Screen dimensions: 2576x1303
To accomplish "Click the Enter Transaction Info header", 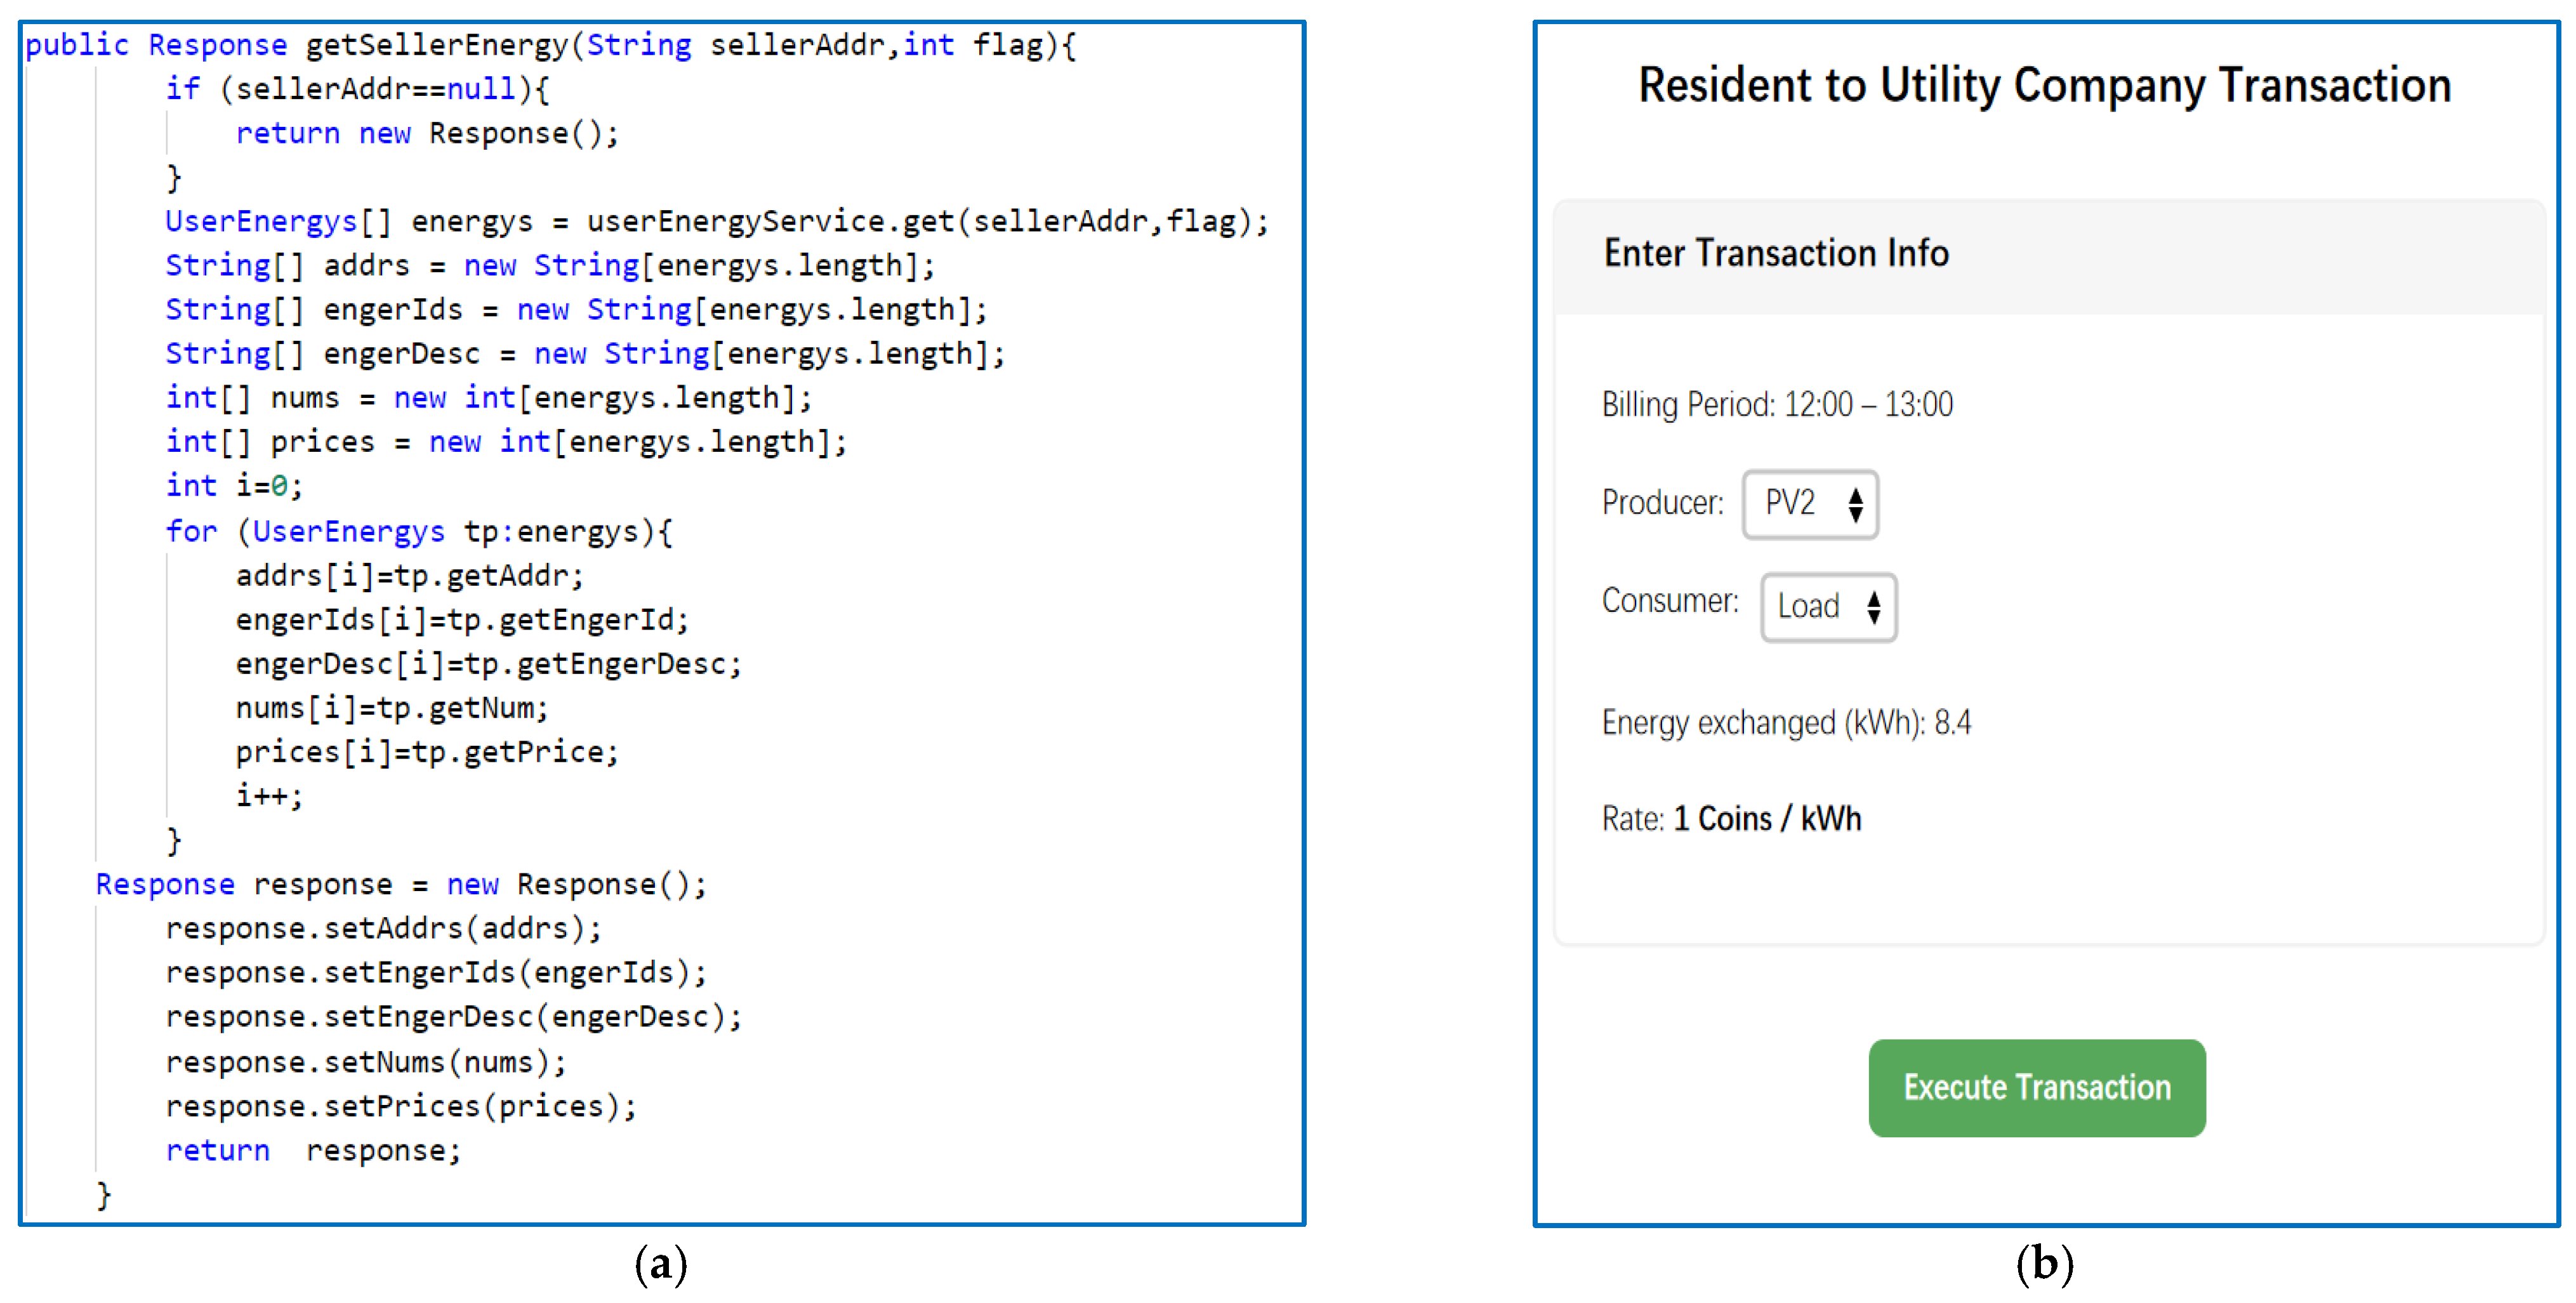I will (x=1776, y=254).
